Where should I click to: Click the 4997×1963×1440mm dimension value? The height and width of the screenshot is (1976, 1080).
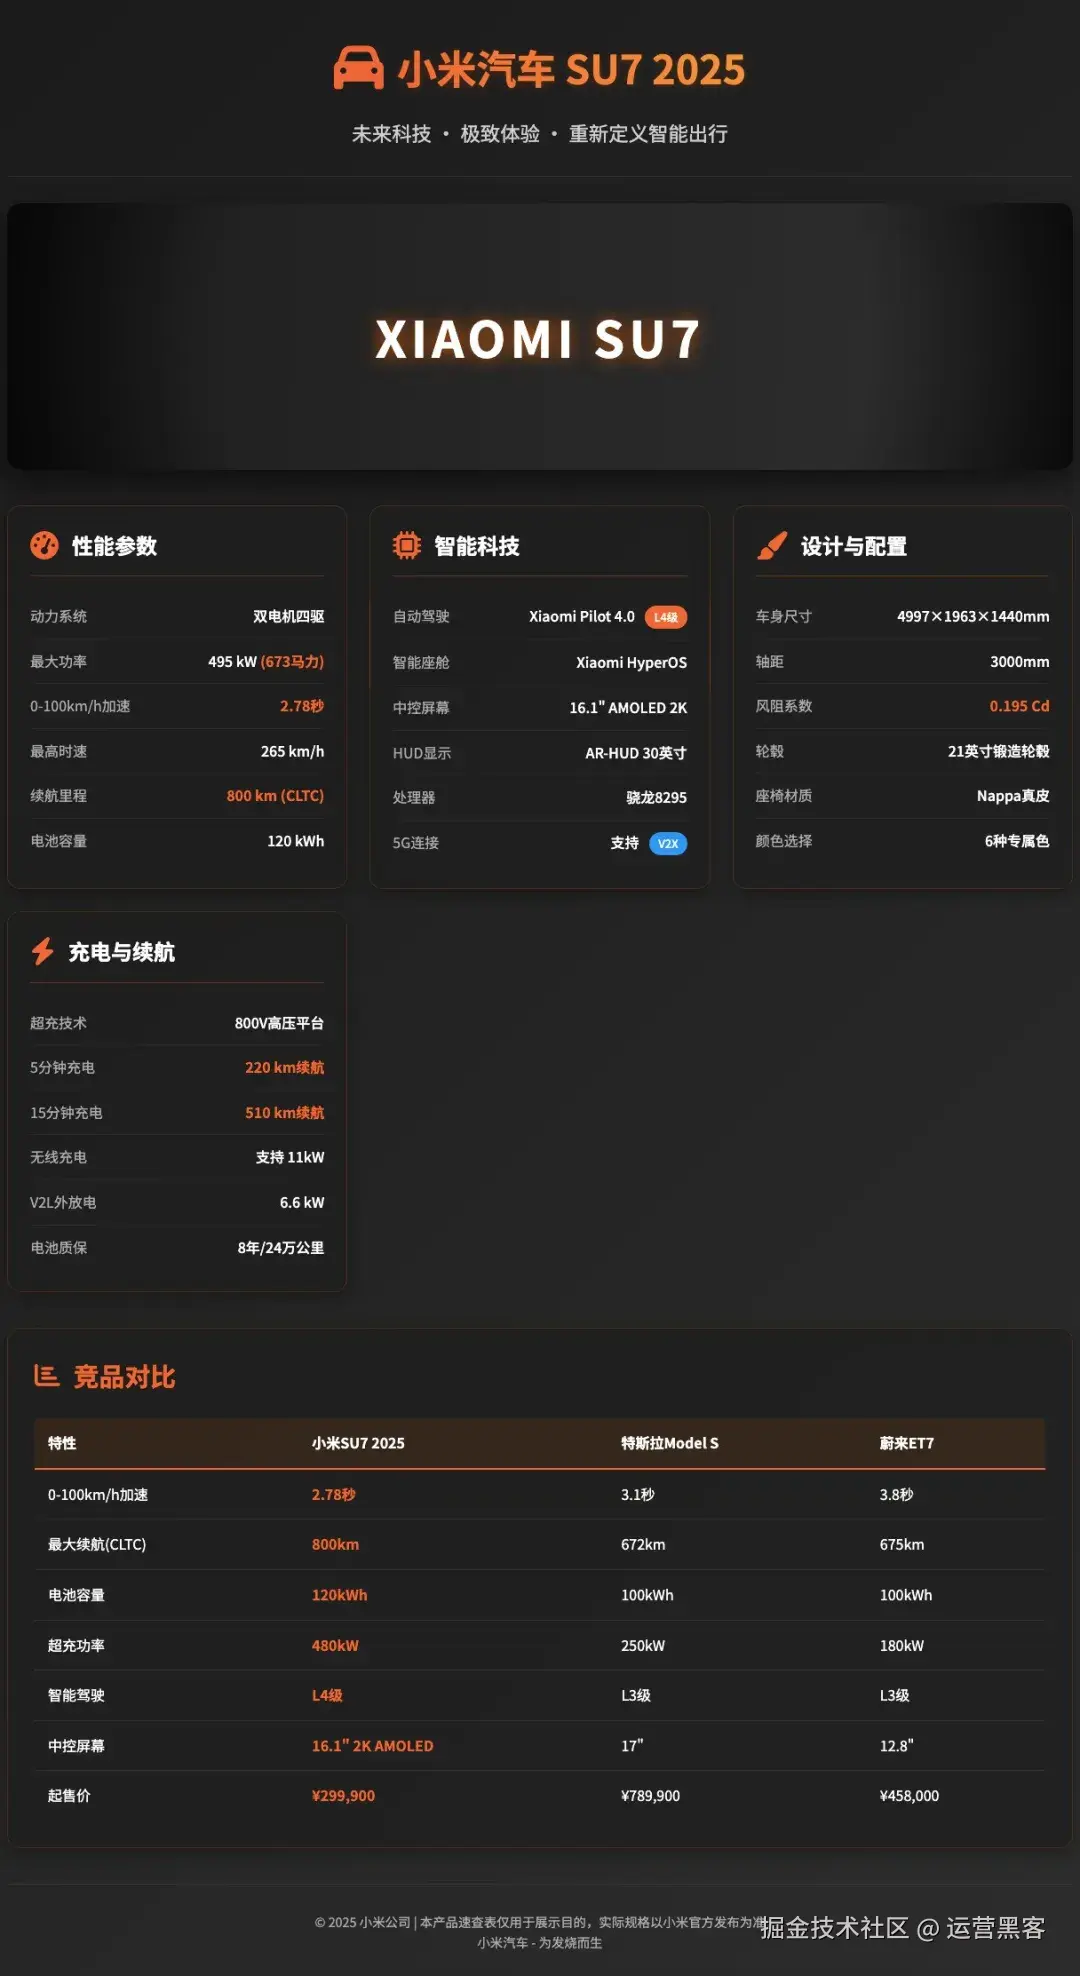[973, 616]
